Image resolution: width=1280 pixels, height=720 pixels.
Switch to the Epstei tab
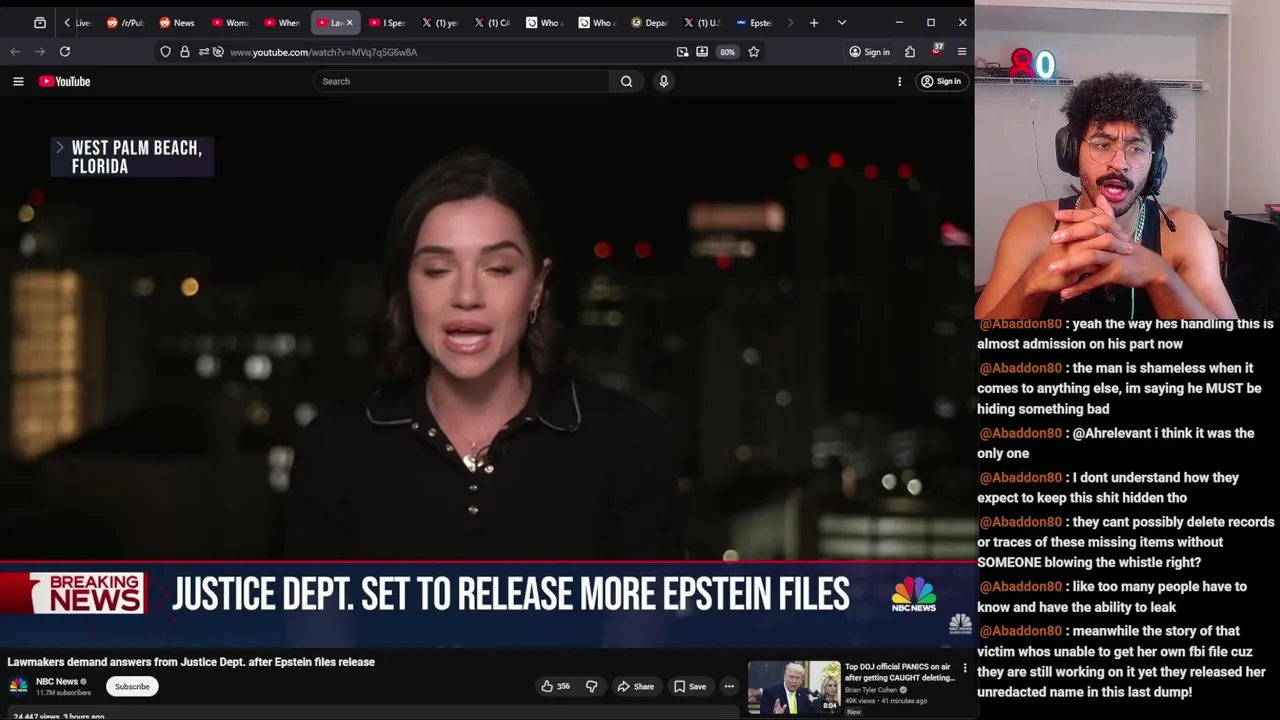coord(753,22)
